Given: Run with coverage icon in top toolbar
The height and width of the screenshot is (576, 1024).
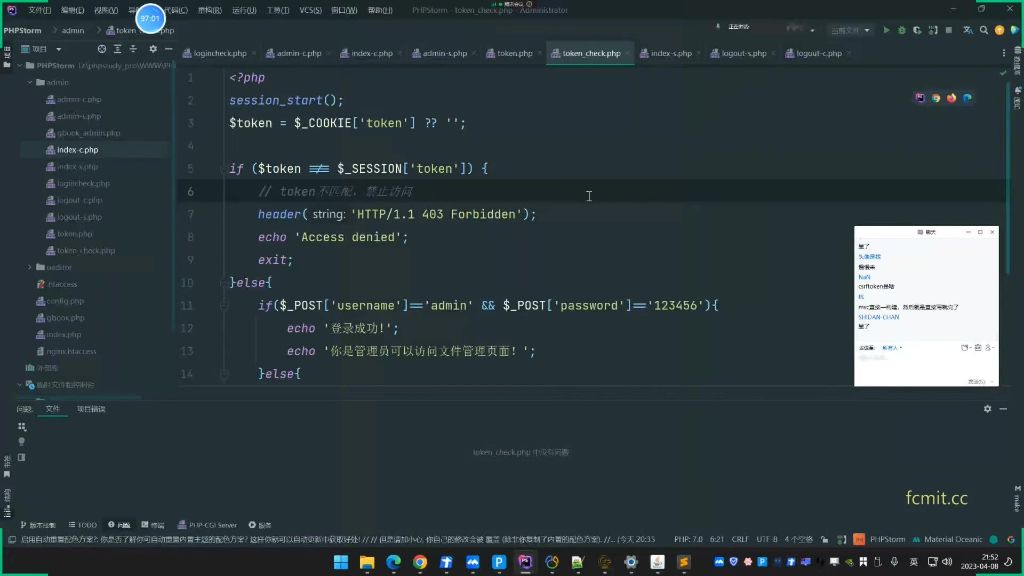Looking at the screenshot, I should click(x=918, y=30).
